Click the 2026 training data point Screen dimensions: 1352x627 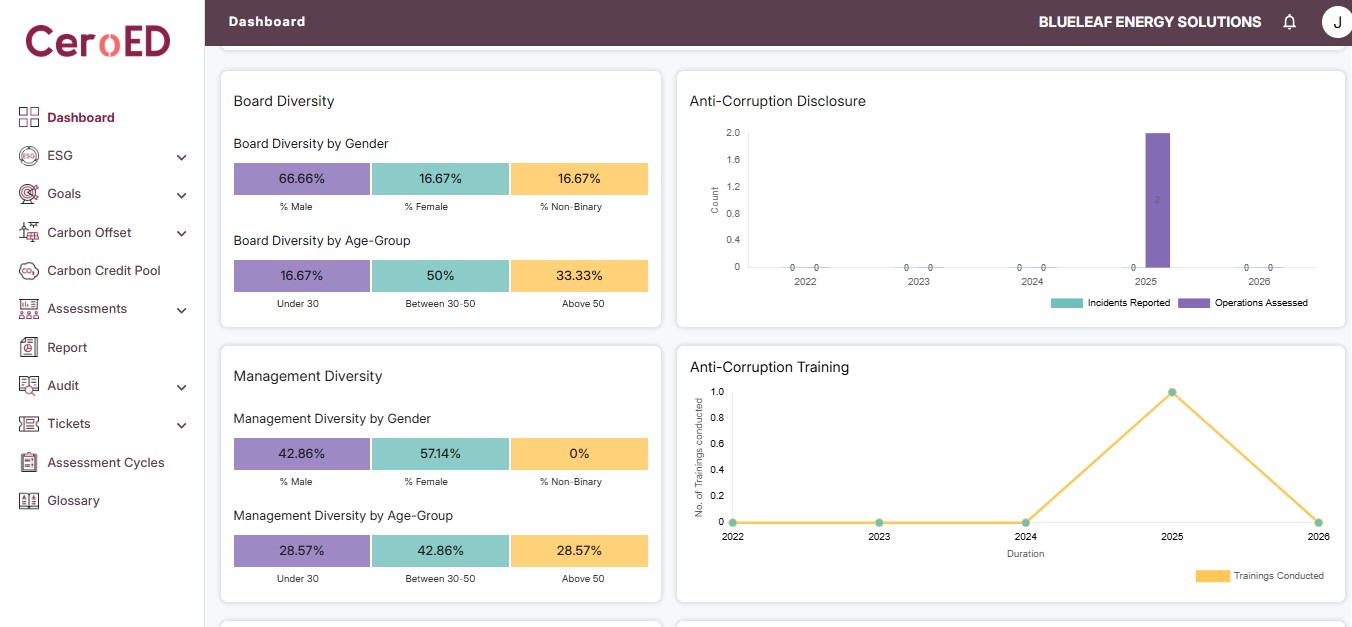click(1318, 522)
